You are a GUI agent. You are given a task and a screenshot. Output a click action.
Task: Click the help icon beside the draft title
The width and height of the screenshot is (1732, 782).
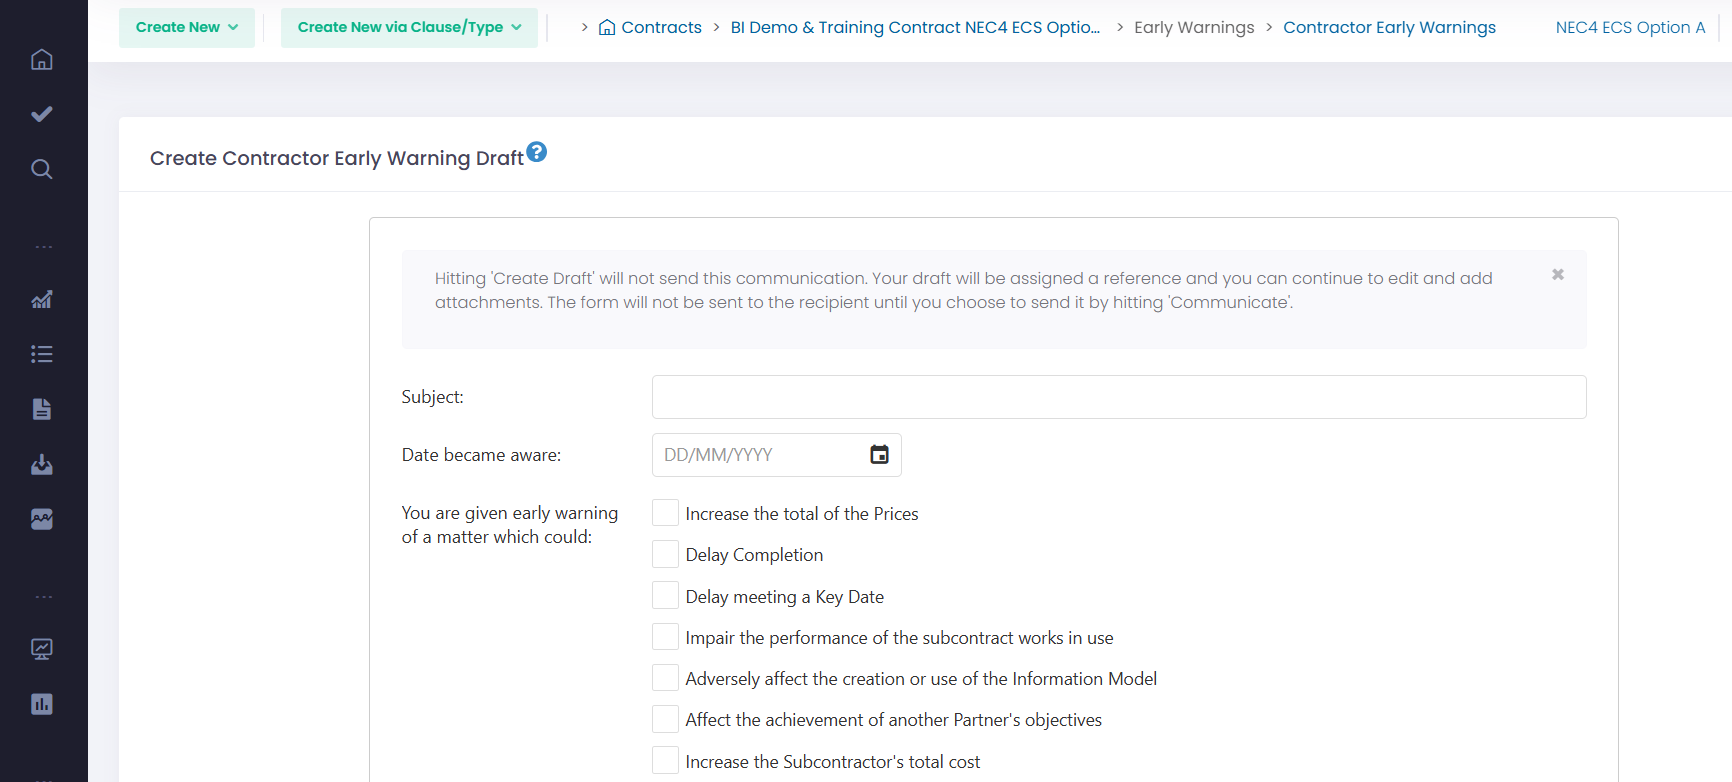click(537, 151)
